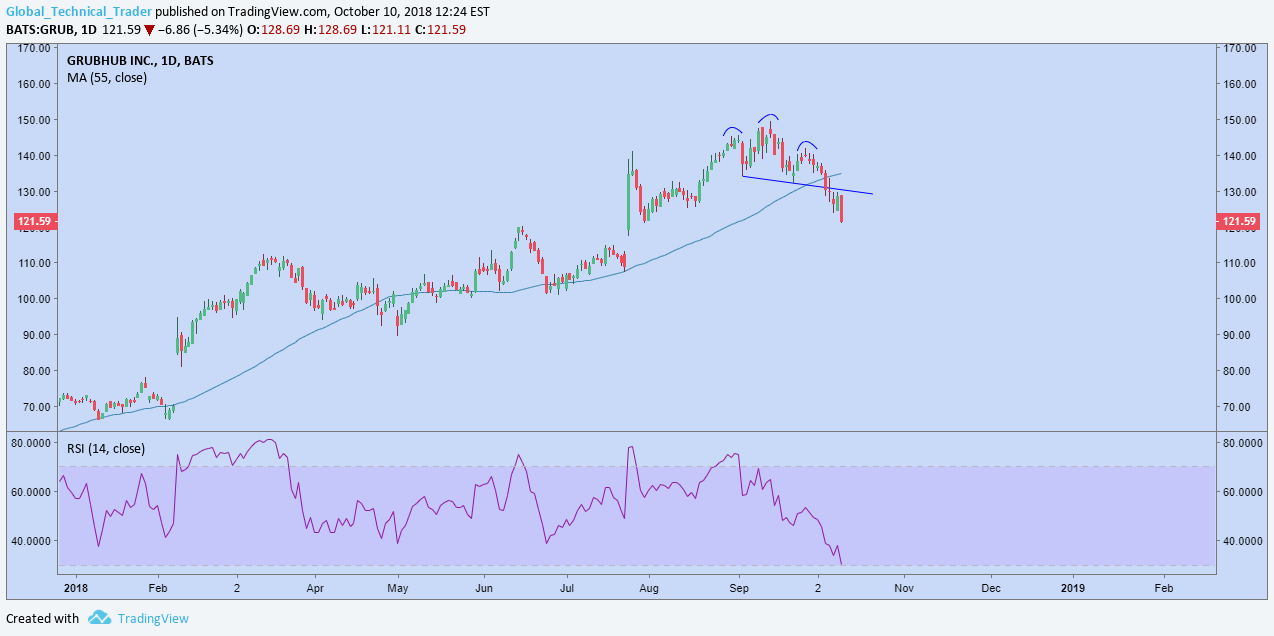Click the 2018 label on time axis
1274x636 pixels.
[76, 587]
